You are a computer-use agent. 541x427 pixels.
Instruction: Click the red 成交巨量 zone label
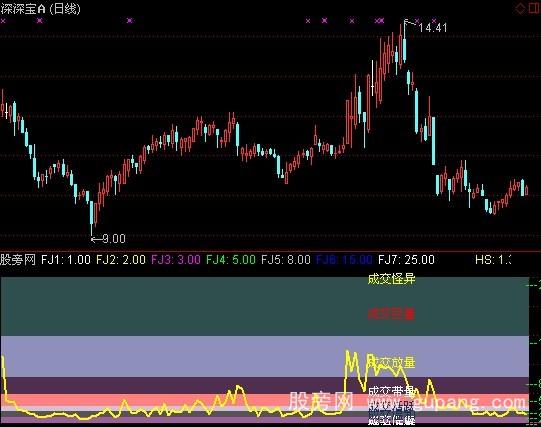[x=391, y=314]
